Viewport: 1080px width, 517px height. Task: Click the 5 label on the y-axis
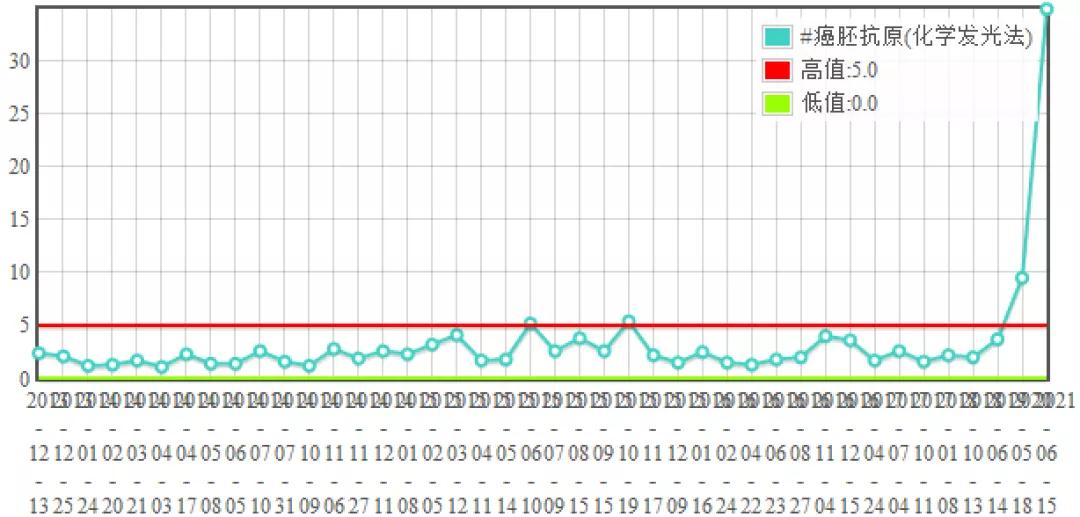tap(22, 325)
